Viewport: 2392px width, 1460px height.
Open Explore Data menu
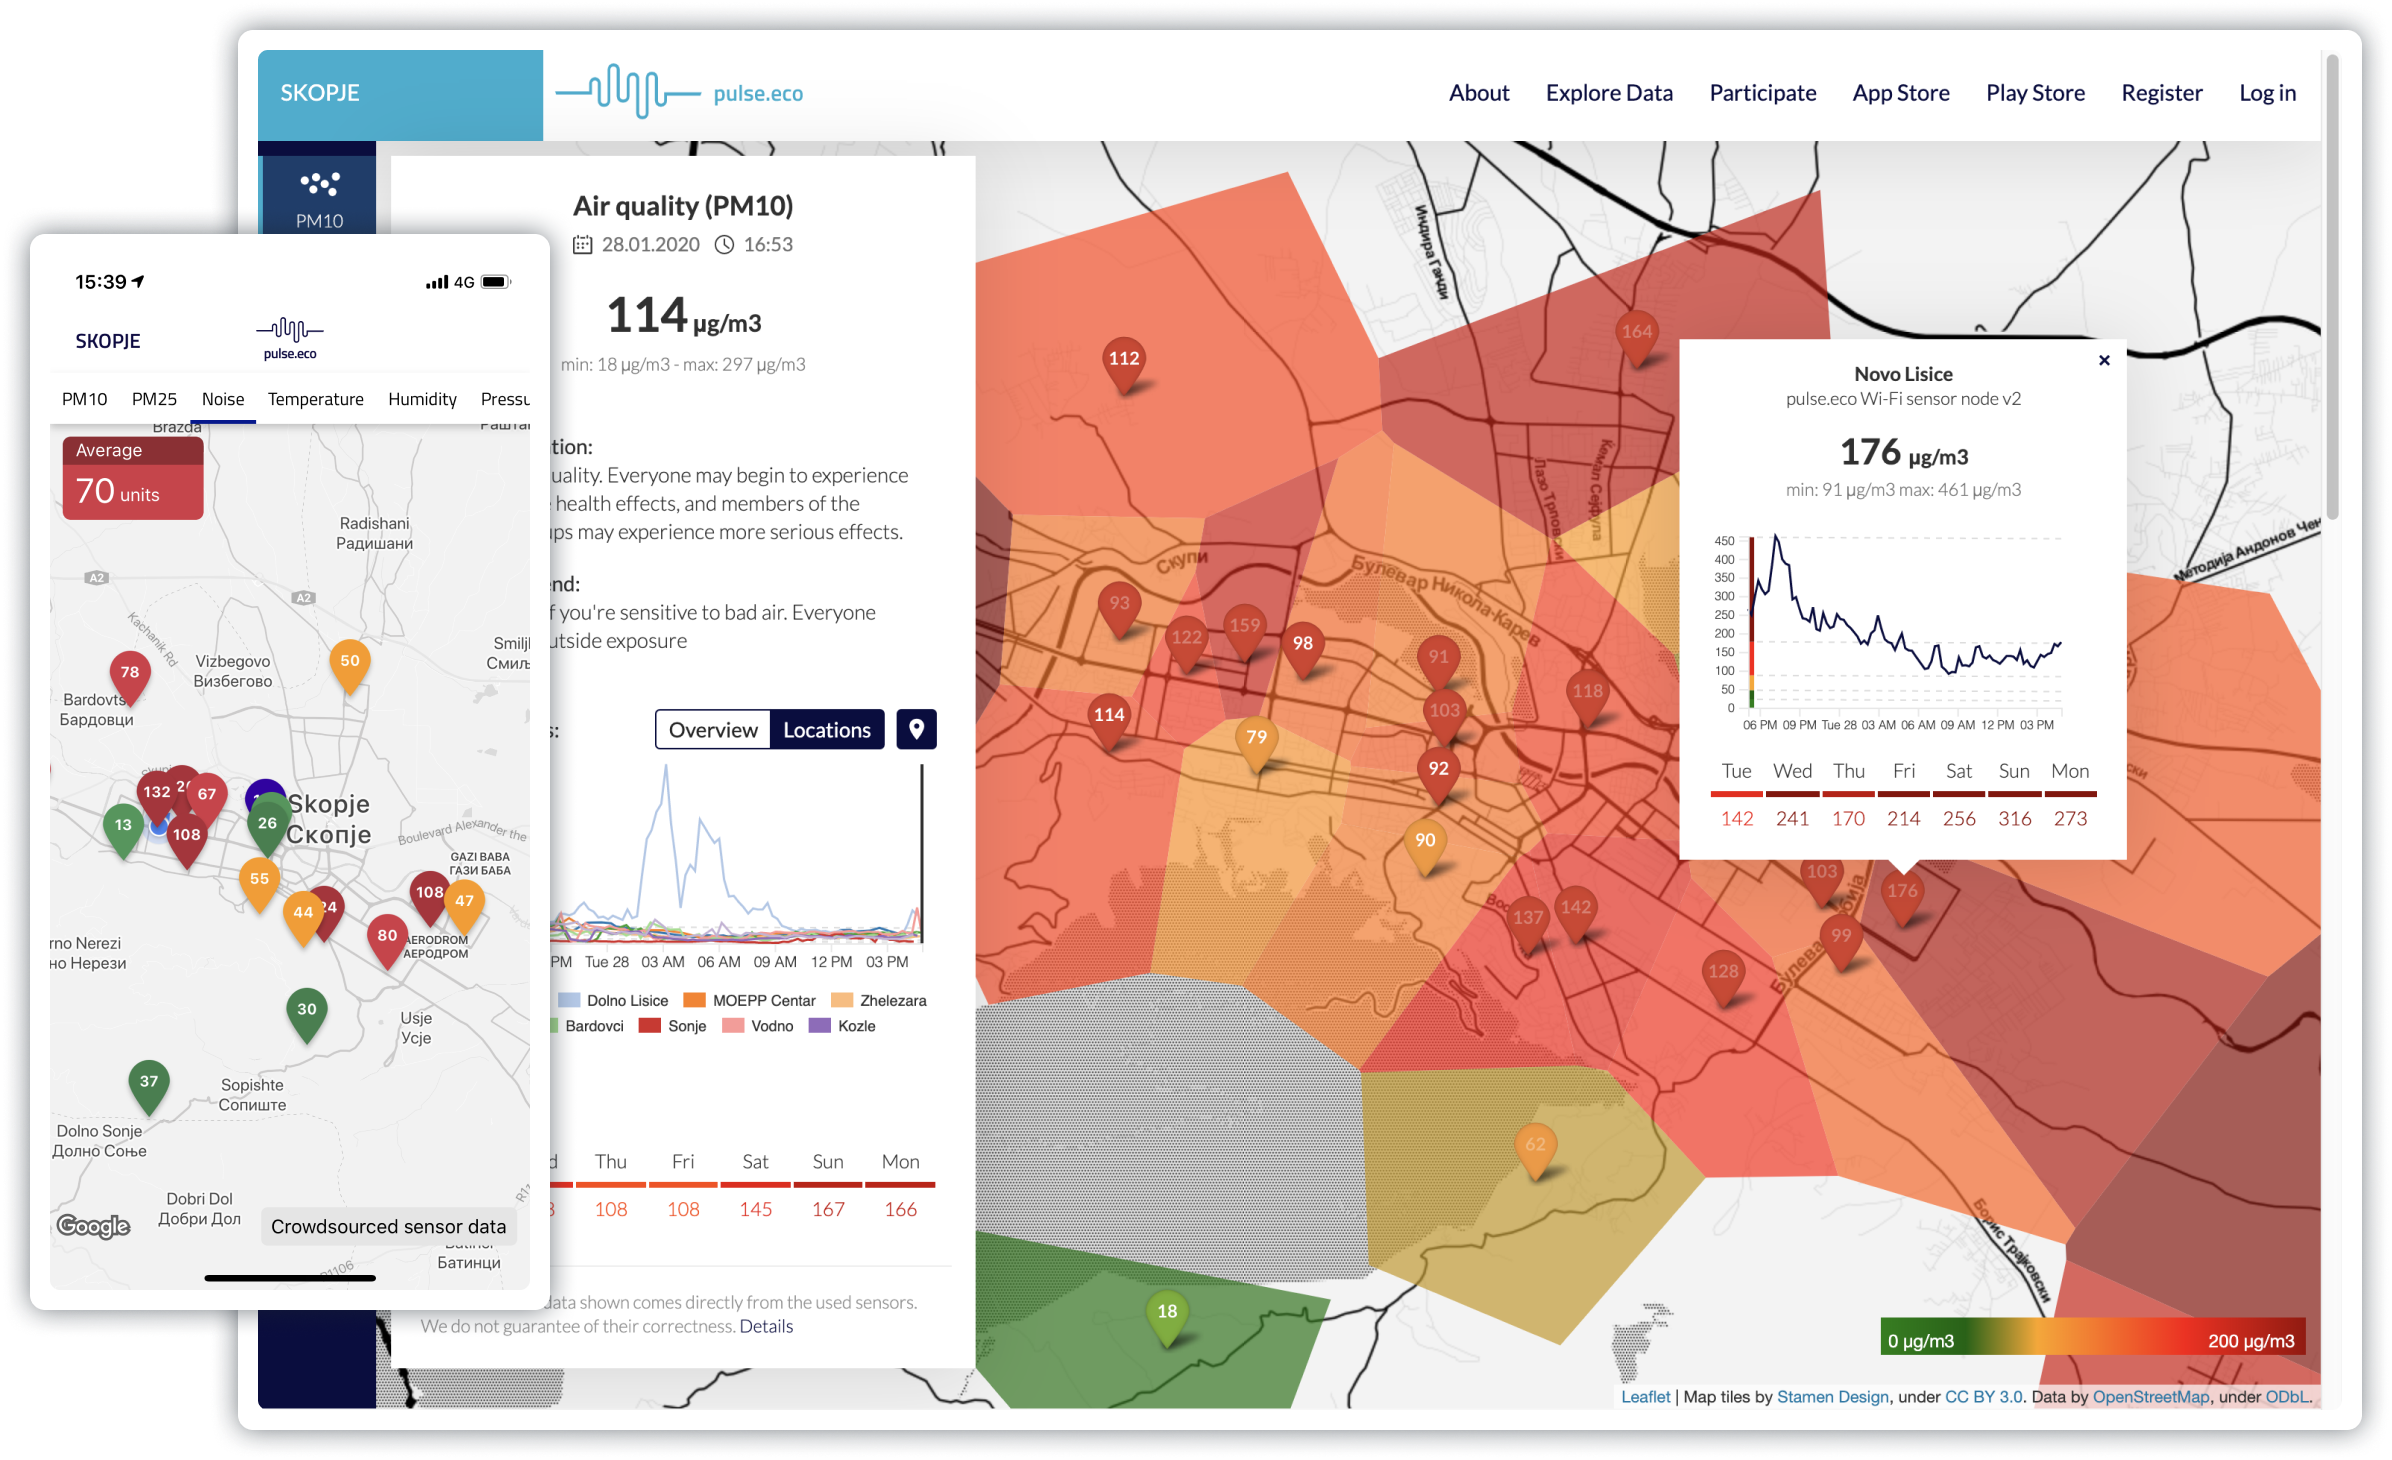click(x=1608, y=93)
